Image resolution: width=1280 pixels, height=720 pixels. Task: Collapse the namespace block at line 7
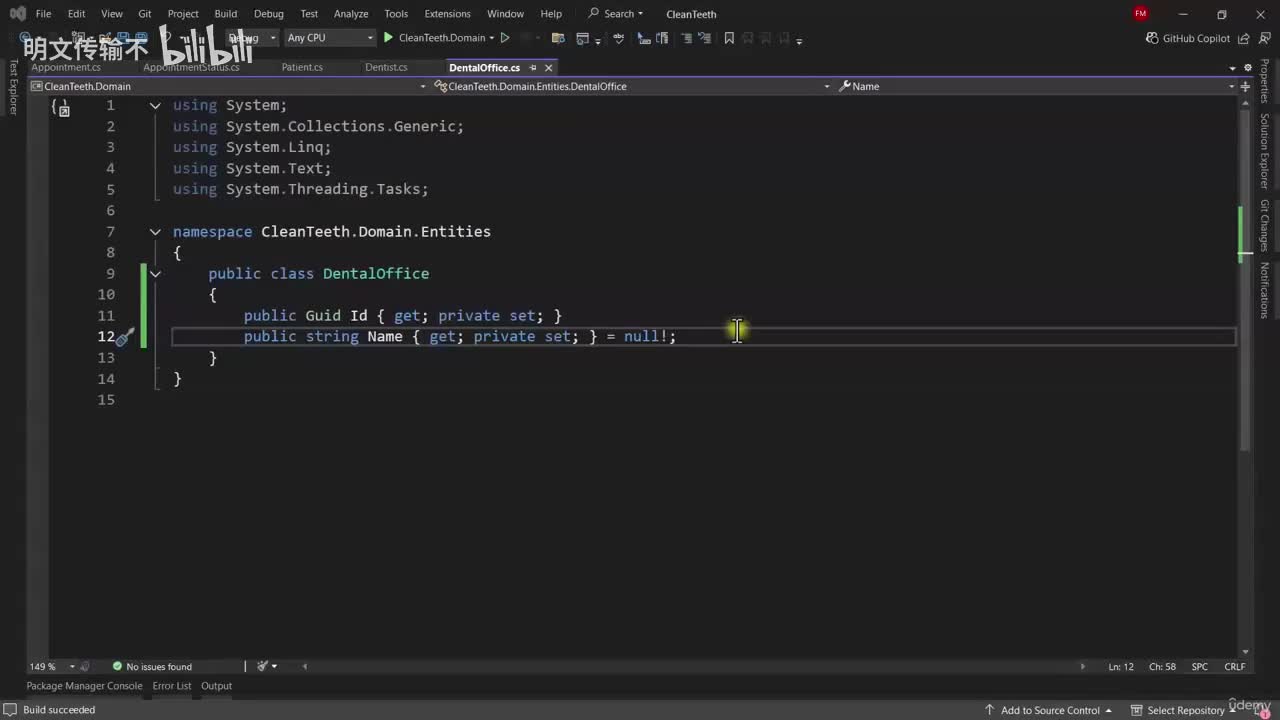155,231
